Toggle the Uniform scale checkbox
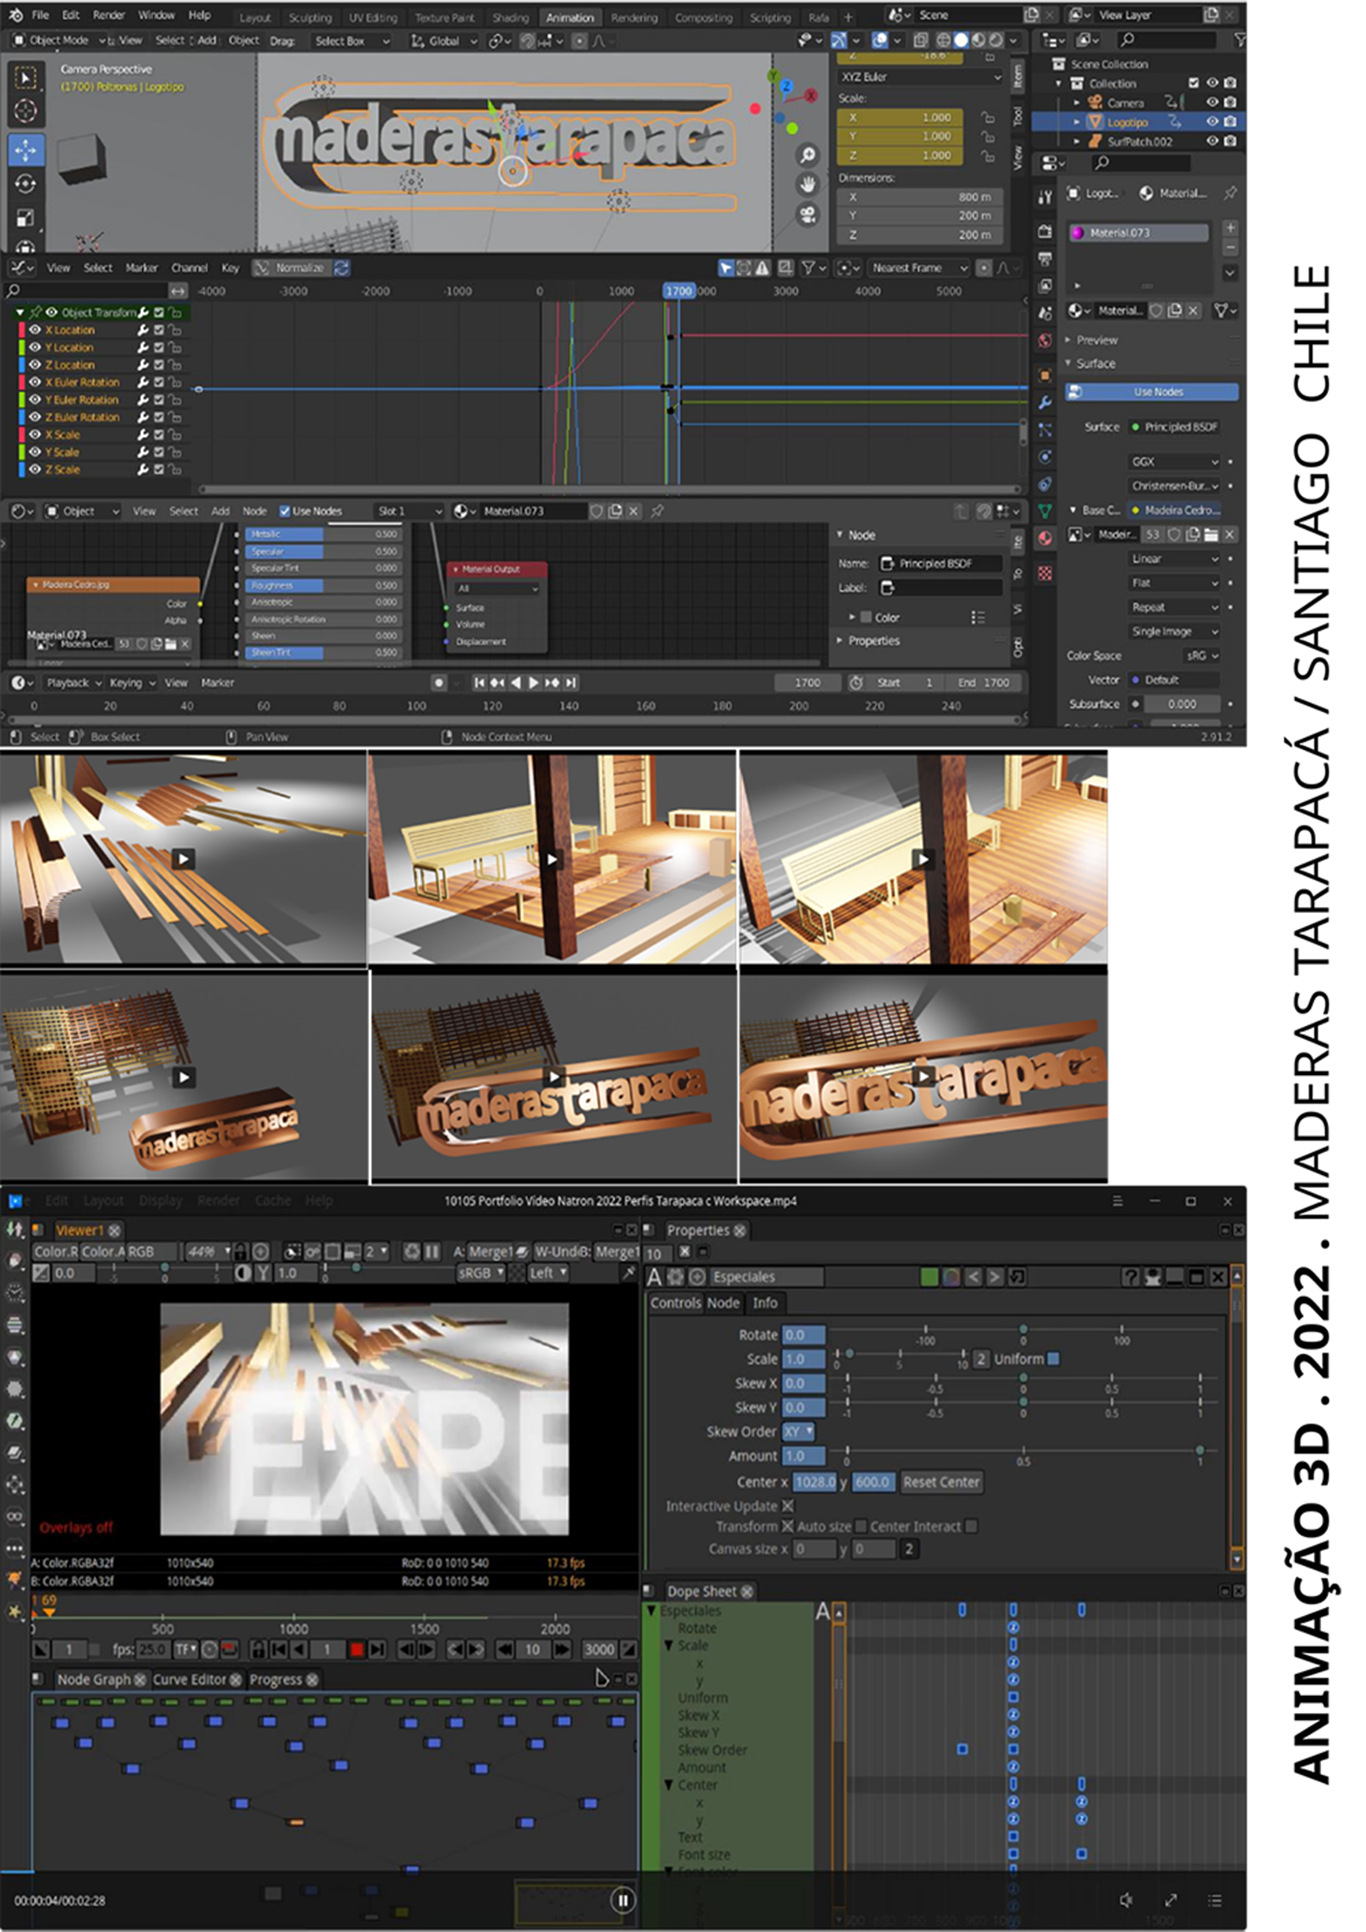The image size is (1366, 1932). (x=1053, y=1359)
